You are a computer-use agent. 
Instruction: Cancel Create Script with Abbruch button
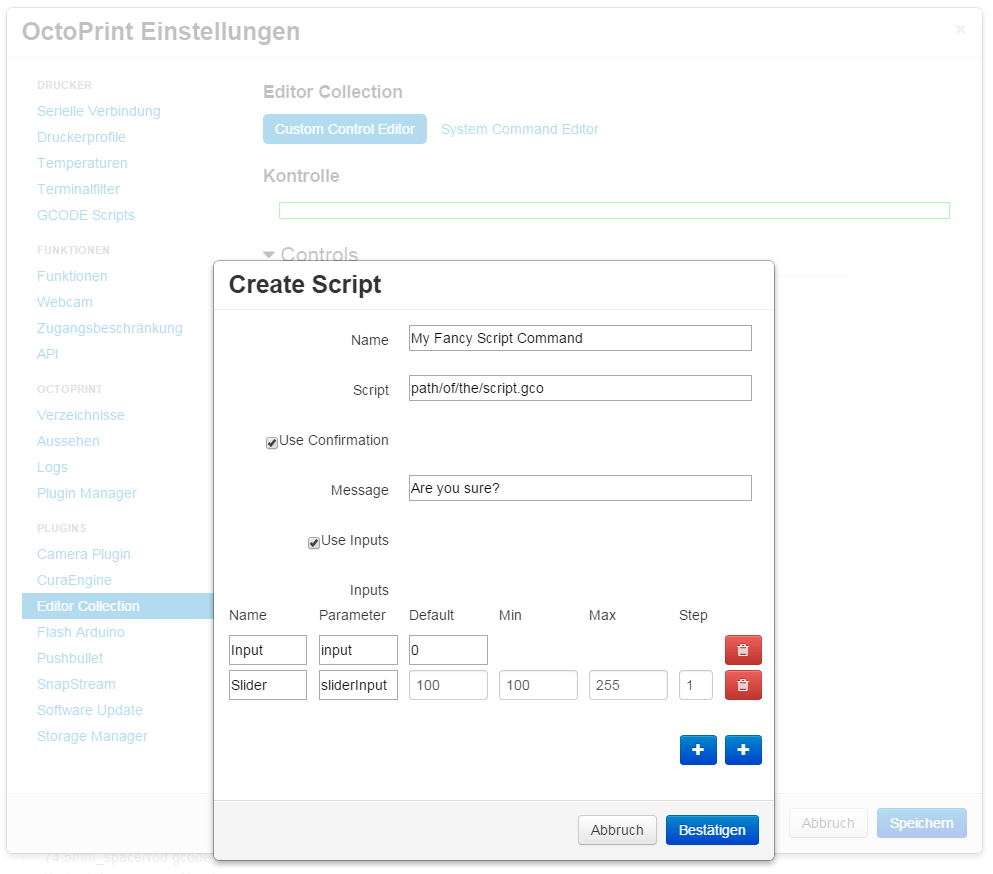pyautogui.click(x=617, y=830)
